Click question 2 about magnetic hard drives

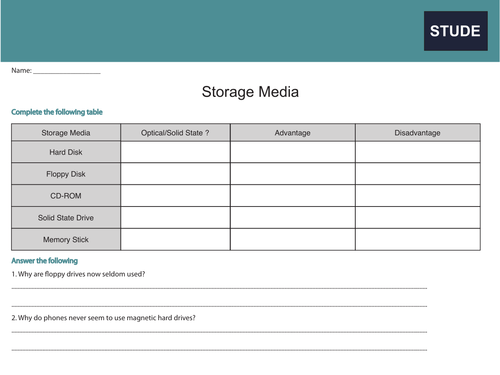(103, 318)
